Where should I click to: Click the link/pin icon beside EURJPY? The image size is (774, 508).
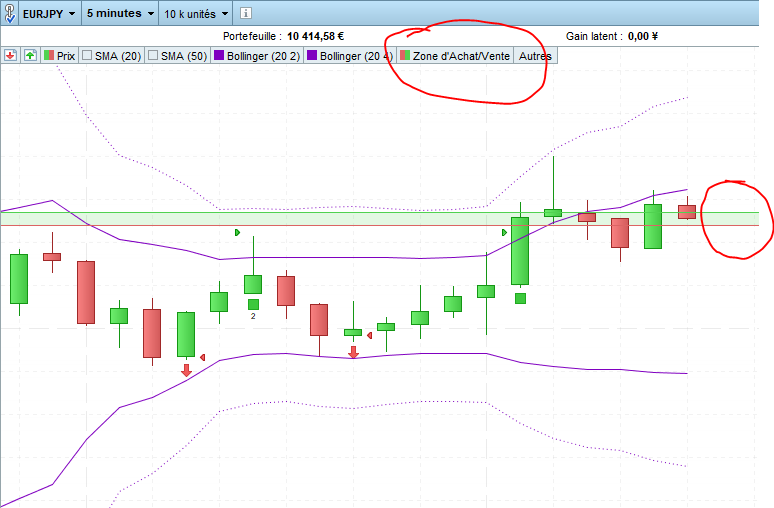[x=10, y=13]
